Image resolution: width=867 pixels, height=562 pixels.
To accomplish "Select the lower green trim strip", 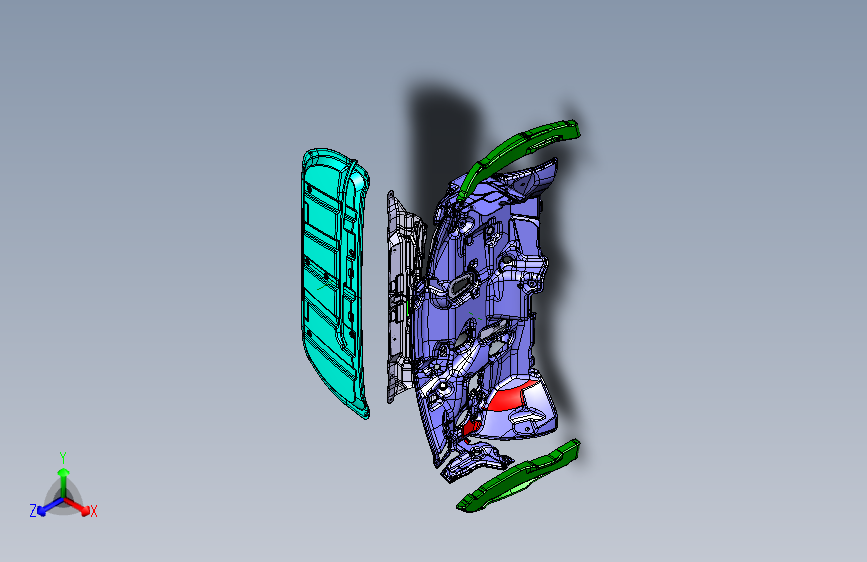I will coord(520,476).
